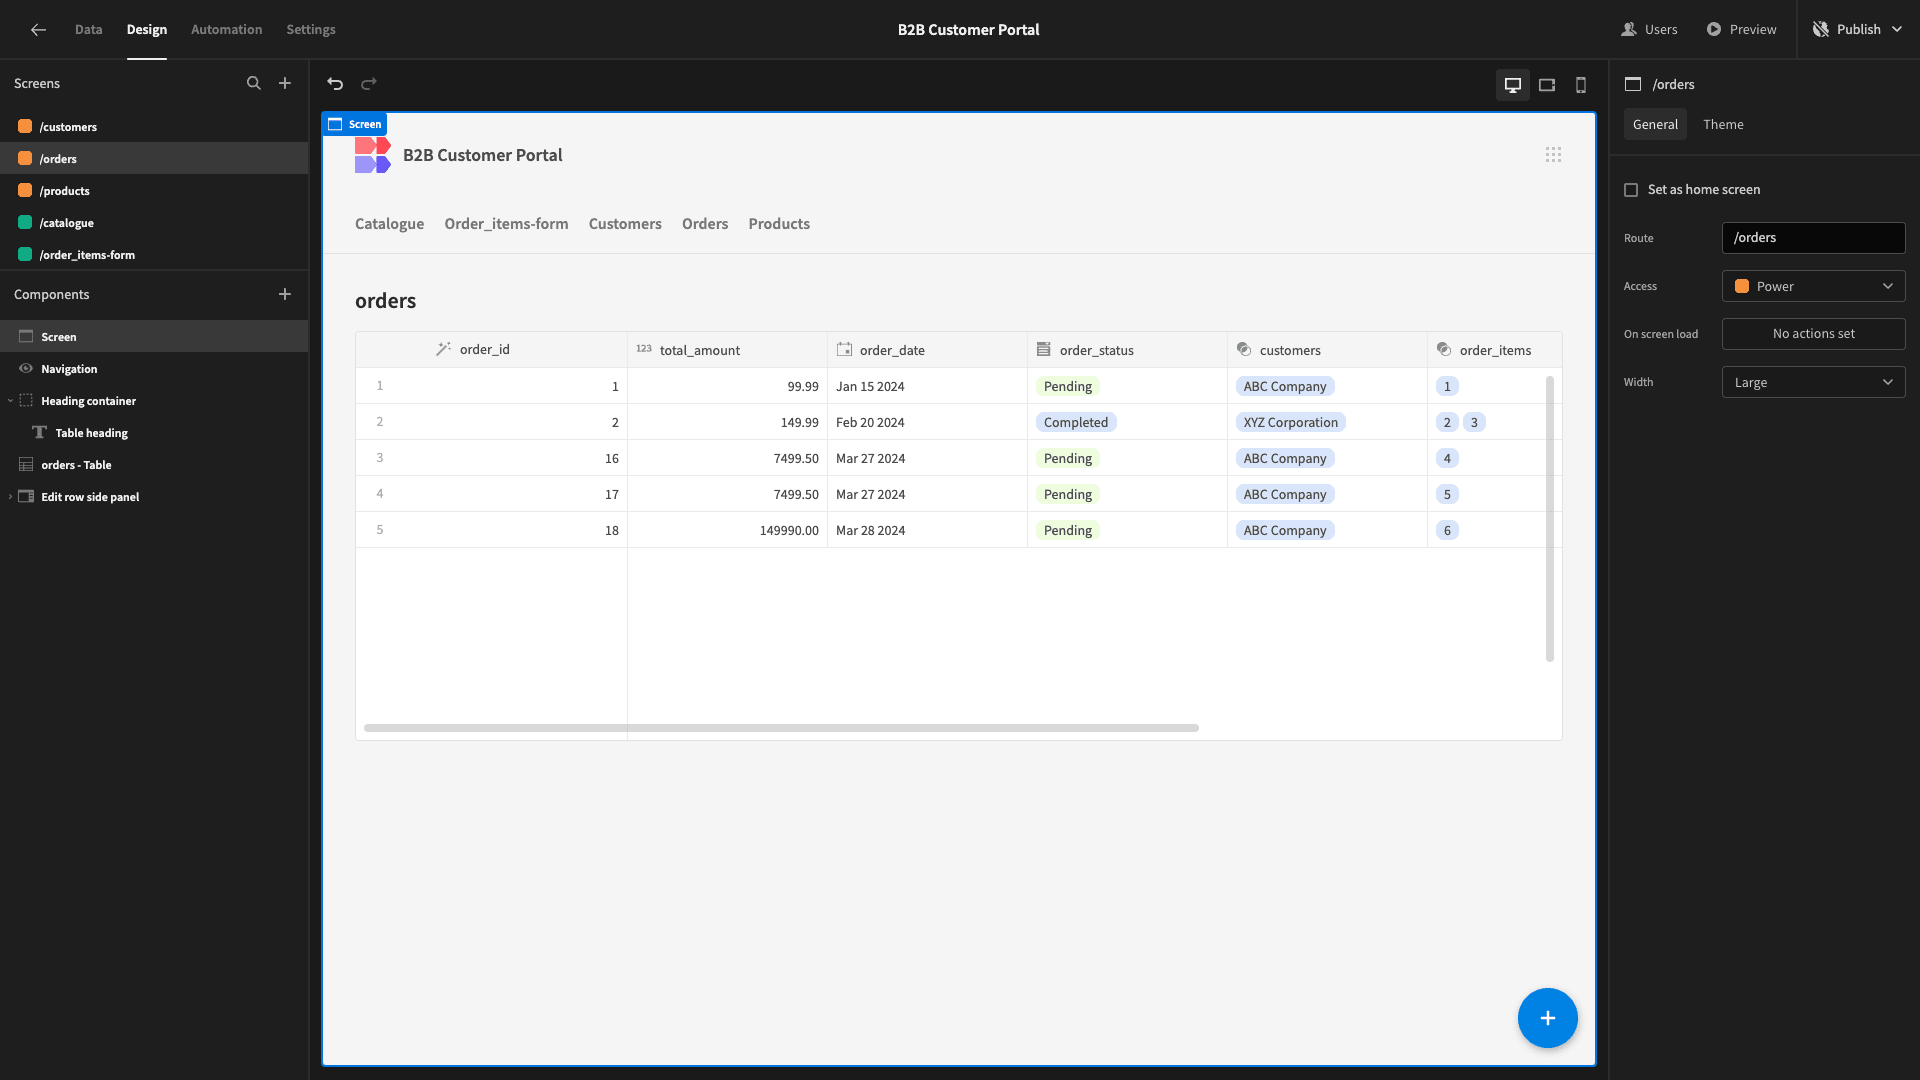This screenshot has height=1080, width=1920.
Task: Redo the last undone change
Action: tap(369, 84)
